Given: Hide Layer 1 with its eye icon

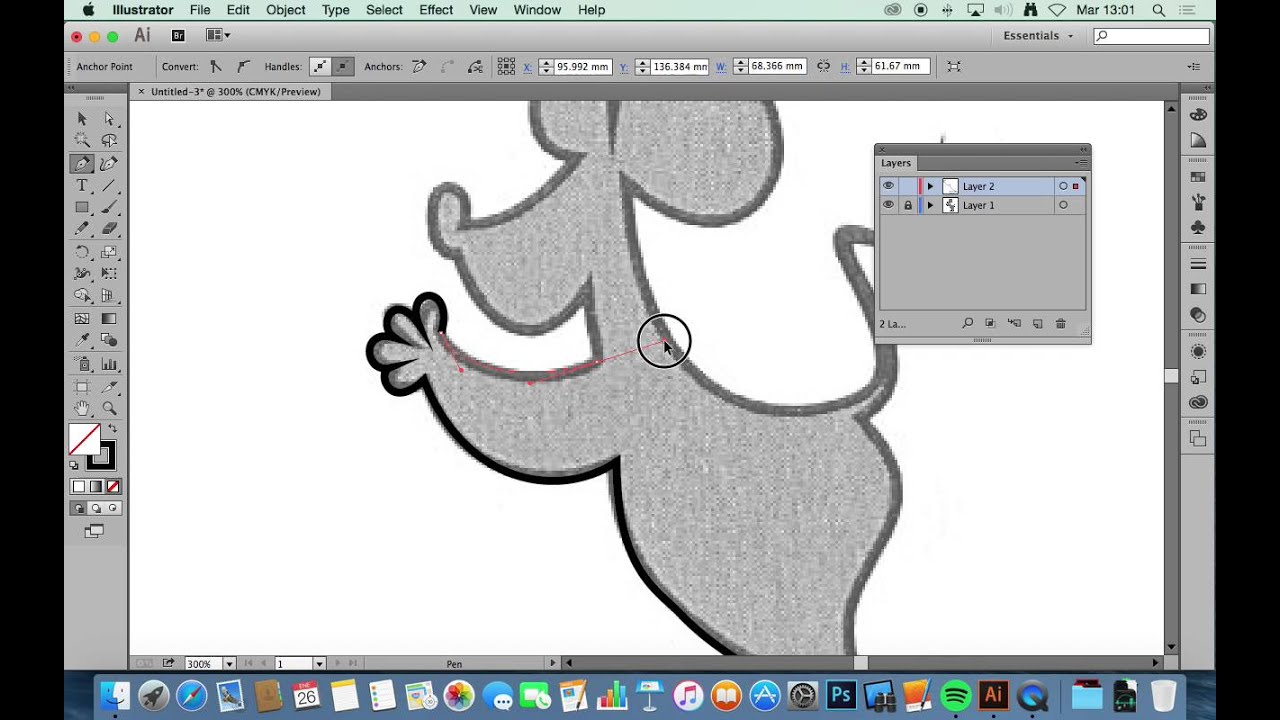Looking at the screenshot, I should point(888,205).
